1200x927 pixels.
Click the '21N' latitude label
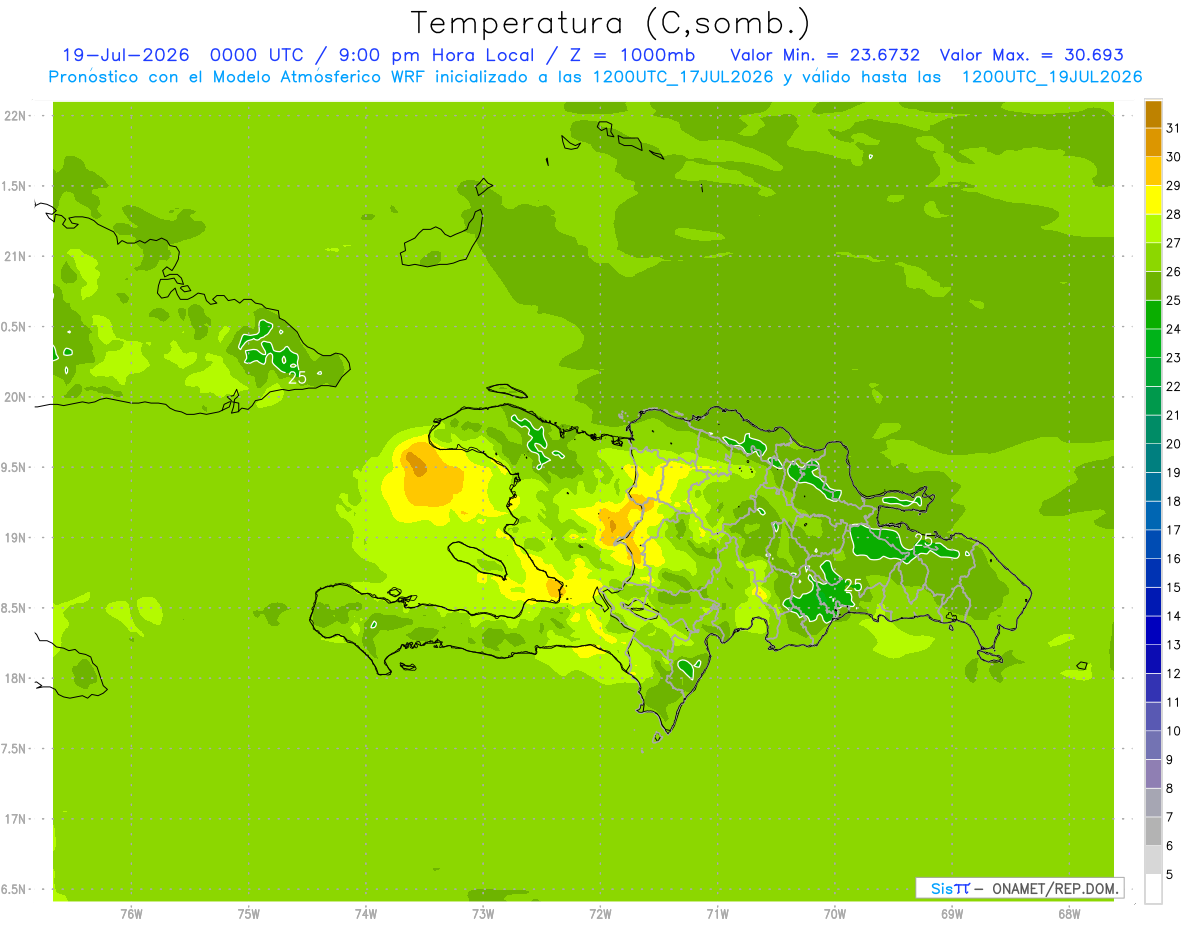(16, 256)
